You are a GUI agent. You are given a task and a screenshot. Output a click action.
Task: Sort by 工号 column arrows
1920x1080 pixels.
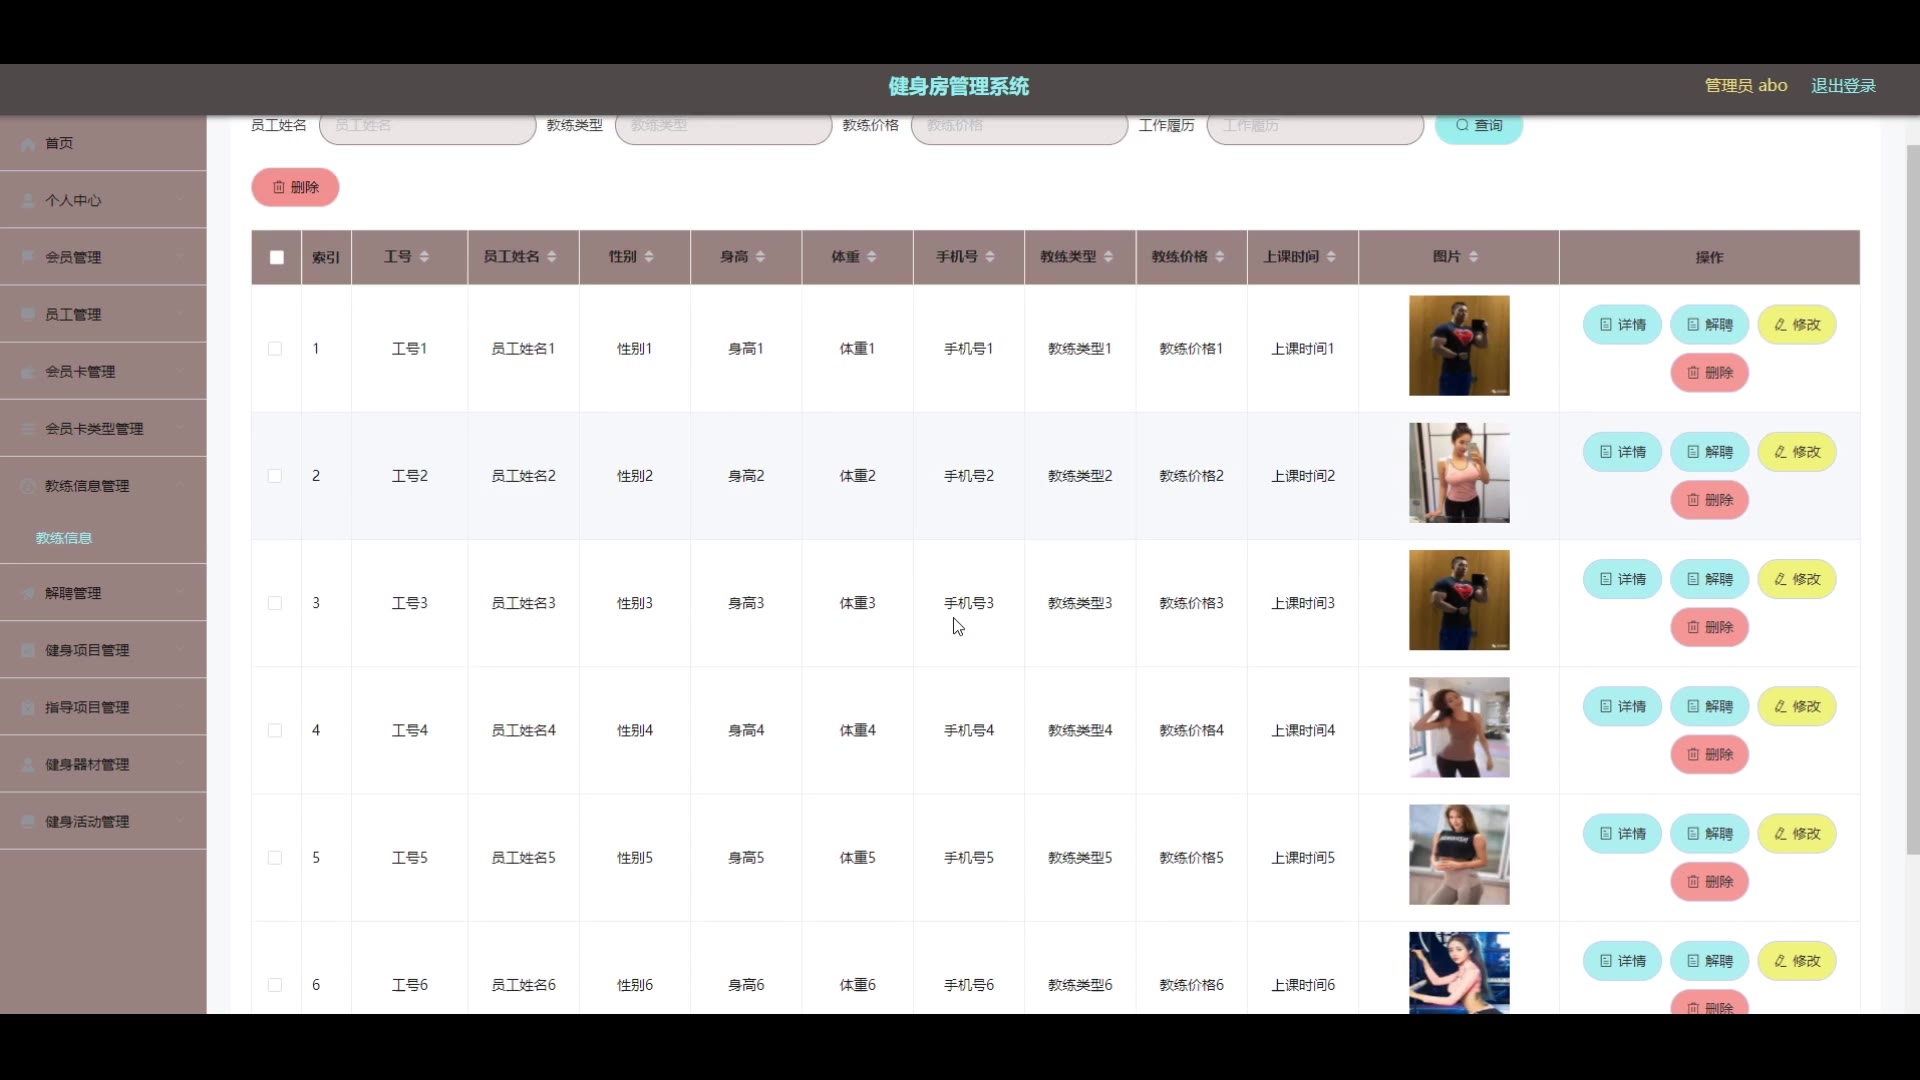(x=424, y=257)
